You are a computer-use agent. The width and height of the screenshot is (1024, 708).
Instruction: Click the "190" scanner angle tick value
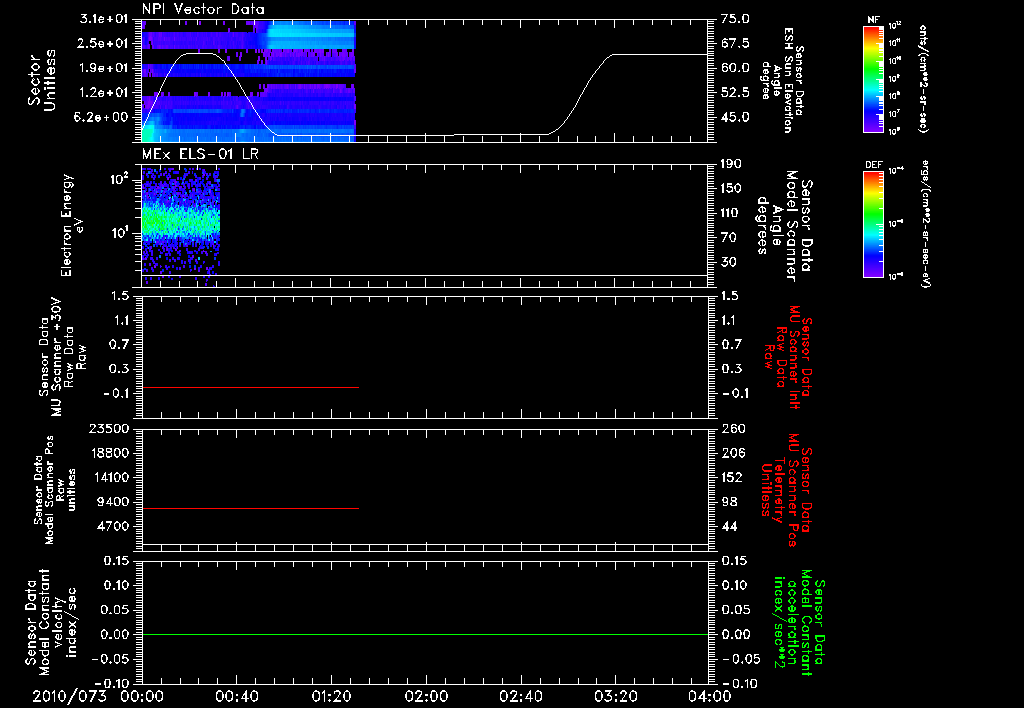click(x=731, y=164)
